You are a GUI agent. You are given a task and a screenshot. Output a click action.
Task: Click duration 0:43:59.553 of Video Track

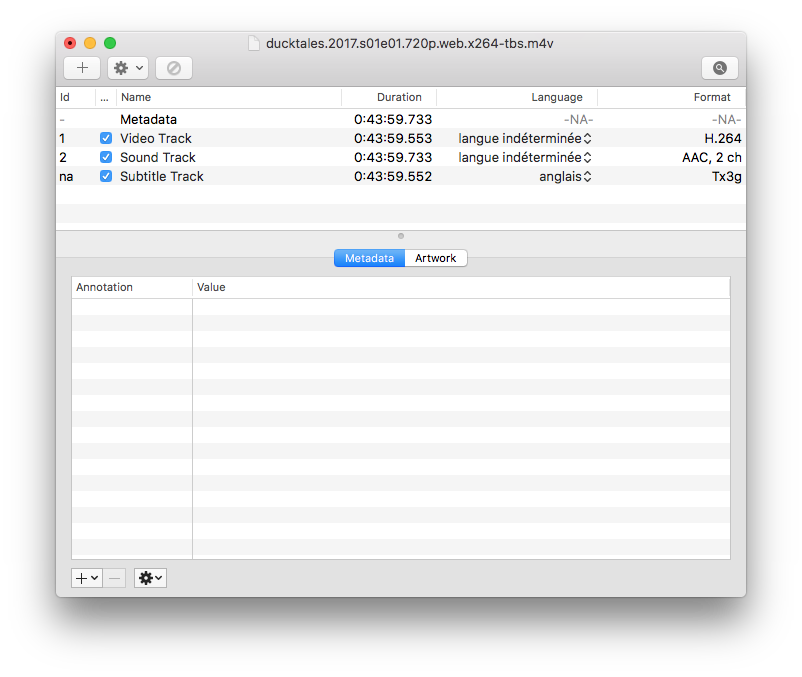coord(393,139)
